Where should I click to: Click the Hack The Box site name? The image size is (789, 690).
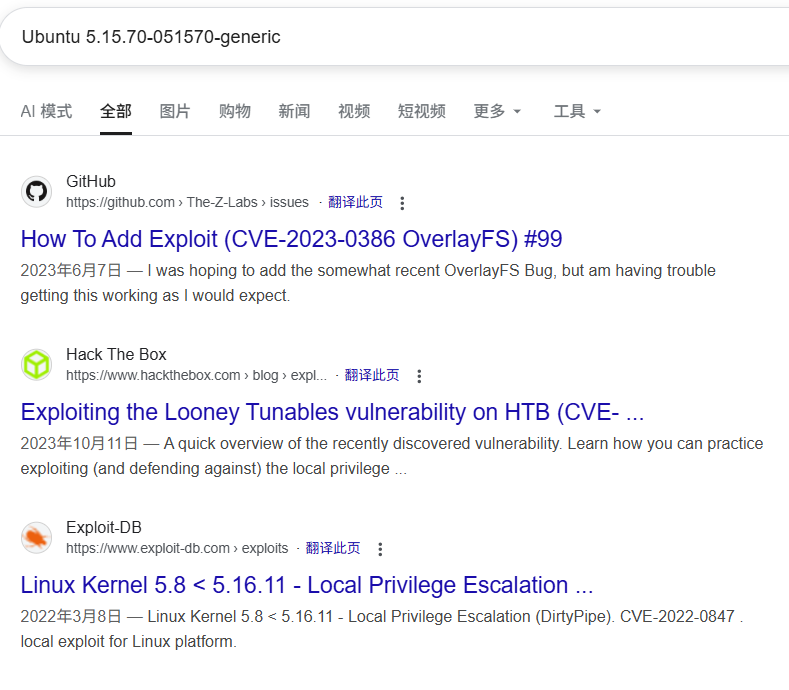coord(116,355)
